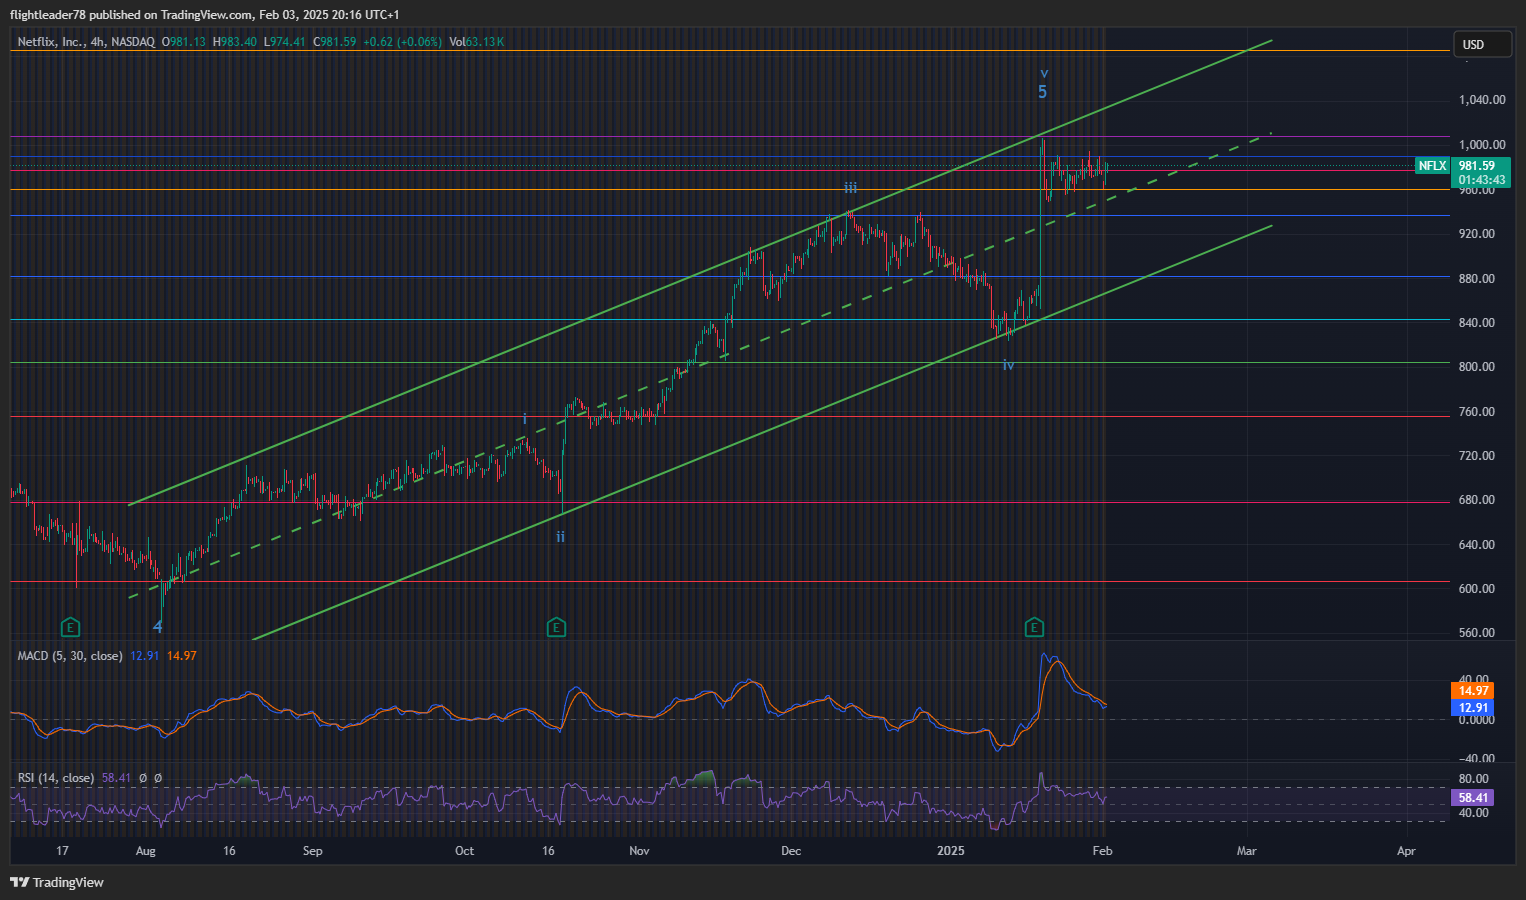Click the mid-October earnings E marker
Viewport: 1526px width, 900px height.
tap(557, 628)
